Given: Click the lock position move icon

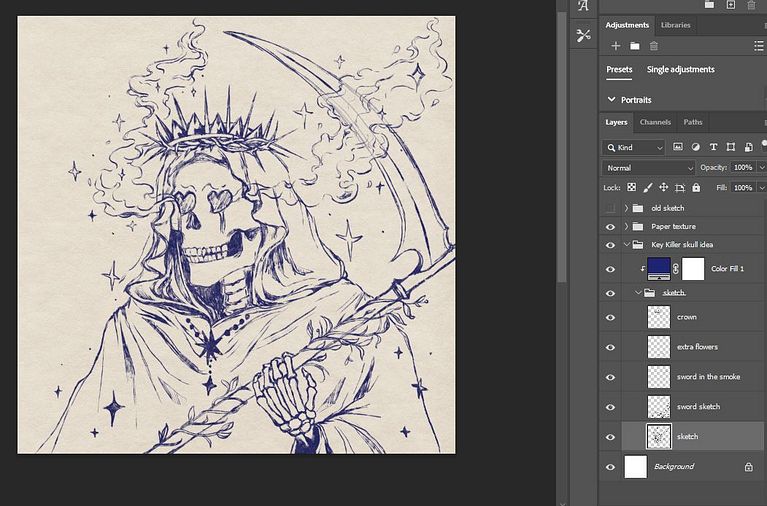Looking at the screenshot, I should (x=663, y=188).
